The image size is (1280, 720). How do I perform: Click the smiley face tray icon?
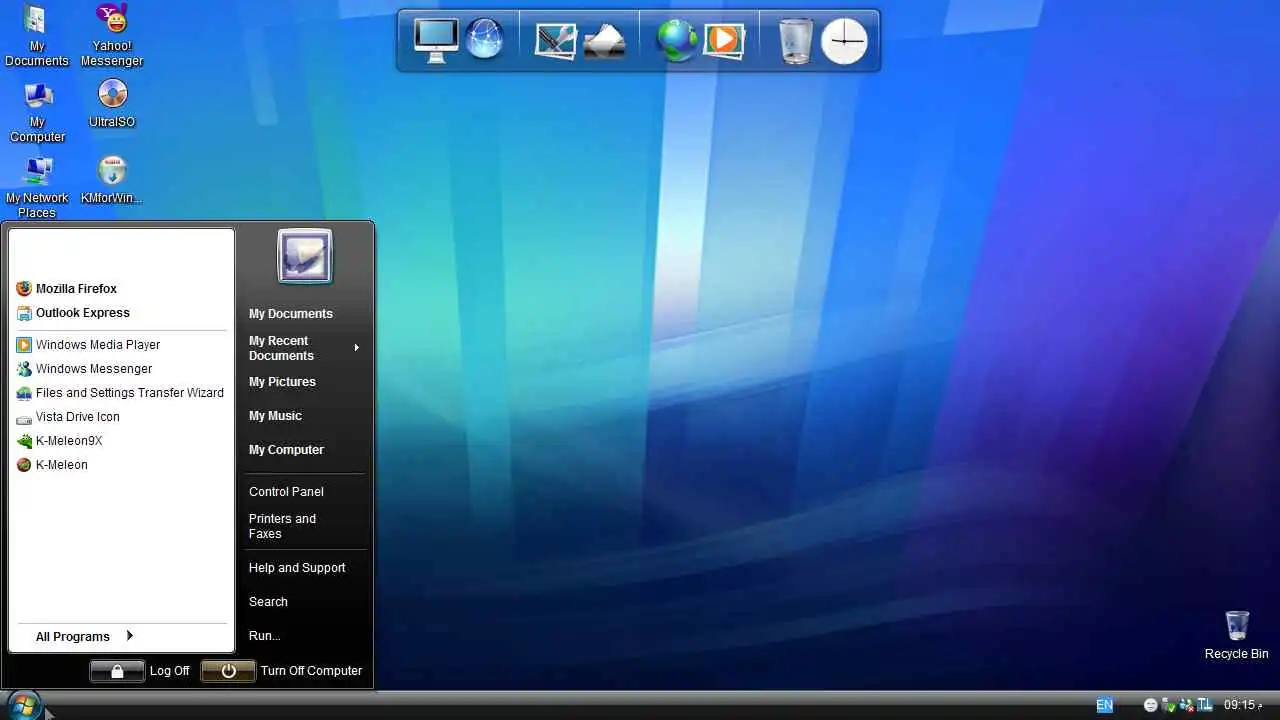pyautogui.click(x=1151, y=705)
